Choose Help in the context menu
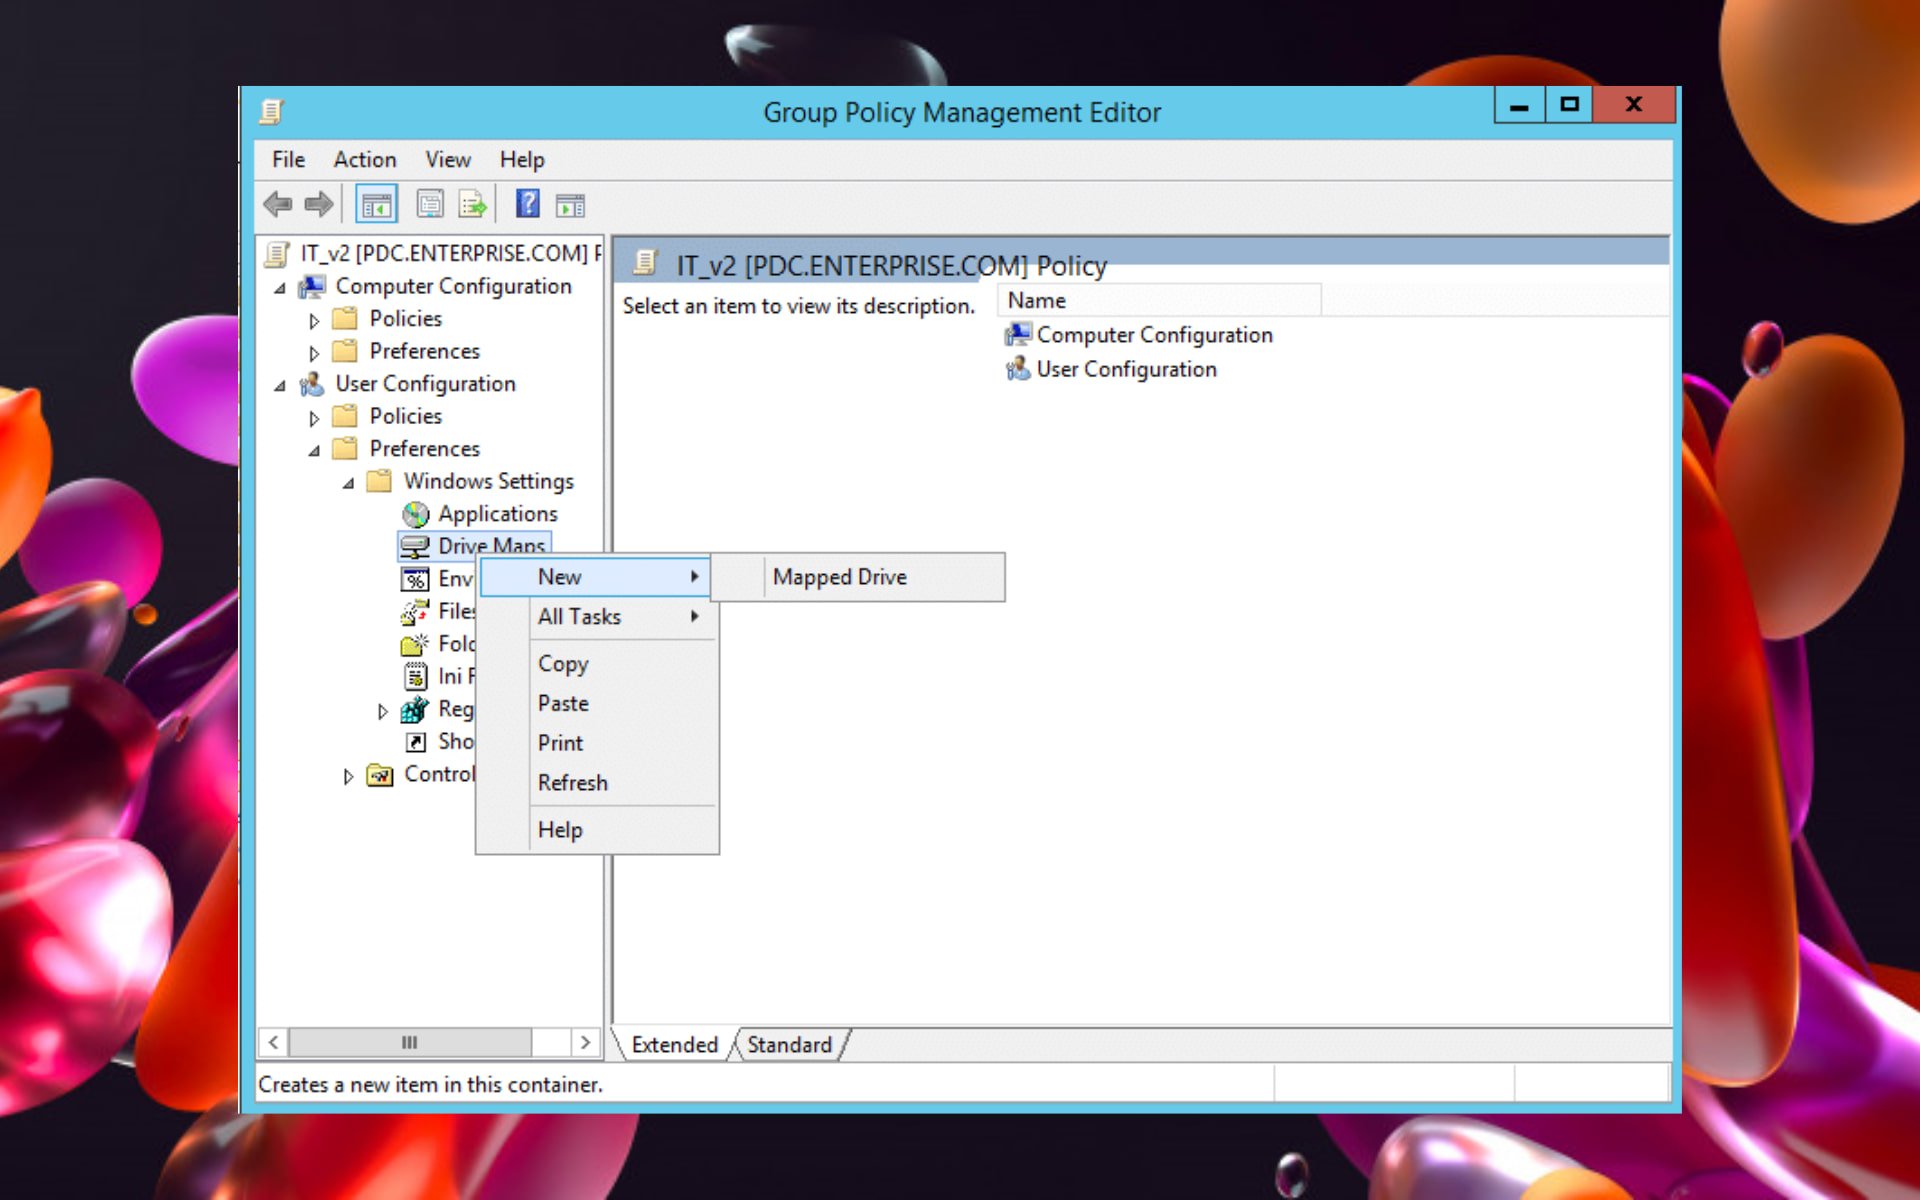Screen dimensions: 1920x1200 (x=596, y=830)
